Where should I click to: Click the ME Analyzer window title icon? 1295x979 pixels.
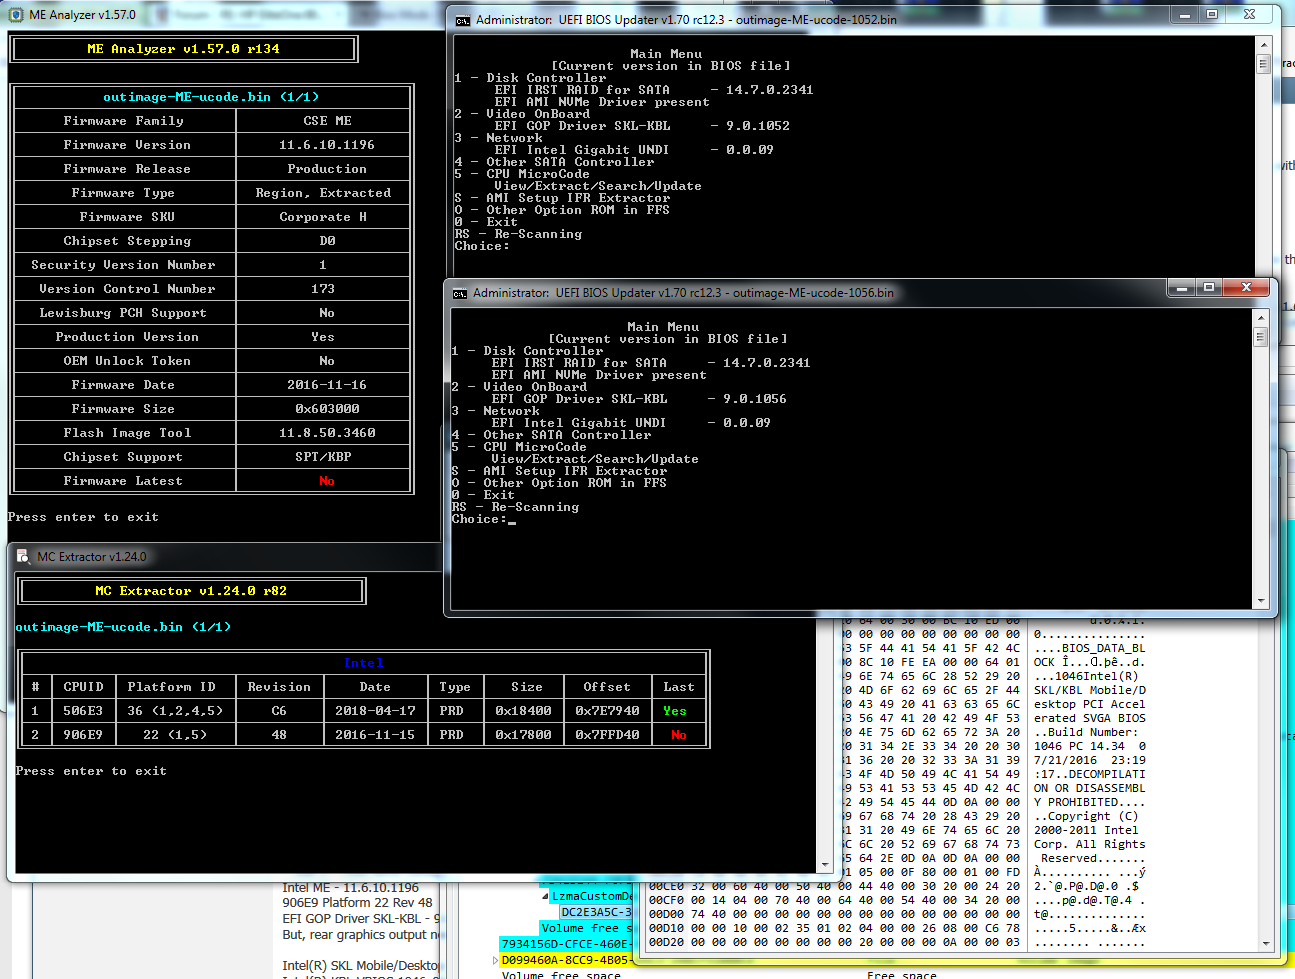(17, 15)
